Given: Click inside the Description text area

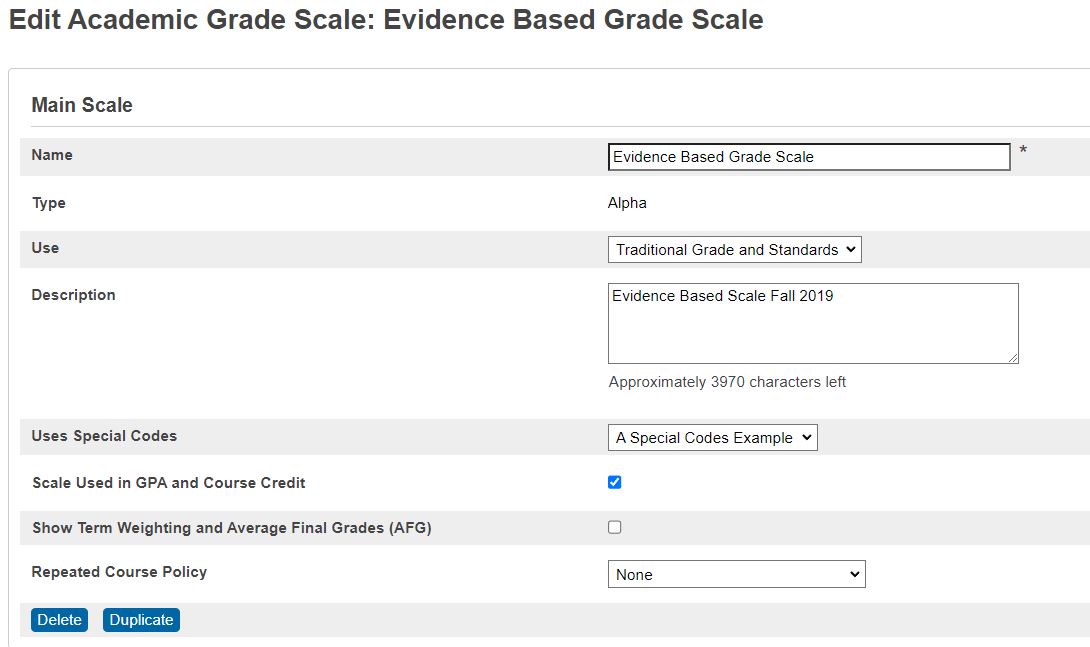Looking at the screenshot, I should 812,323.
